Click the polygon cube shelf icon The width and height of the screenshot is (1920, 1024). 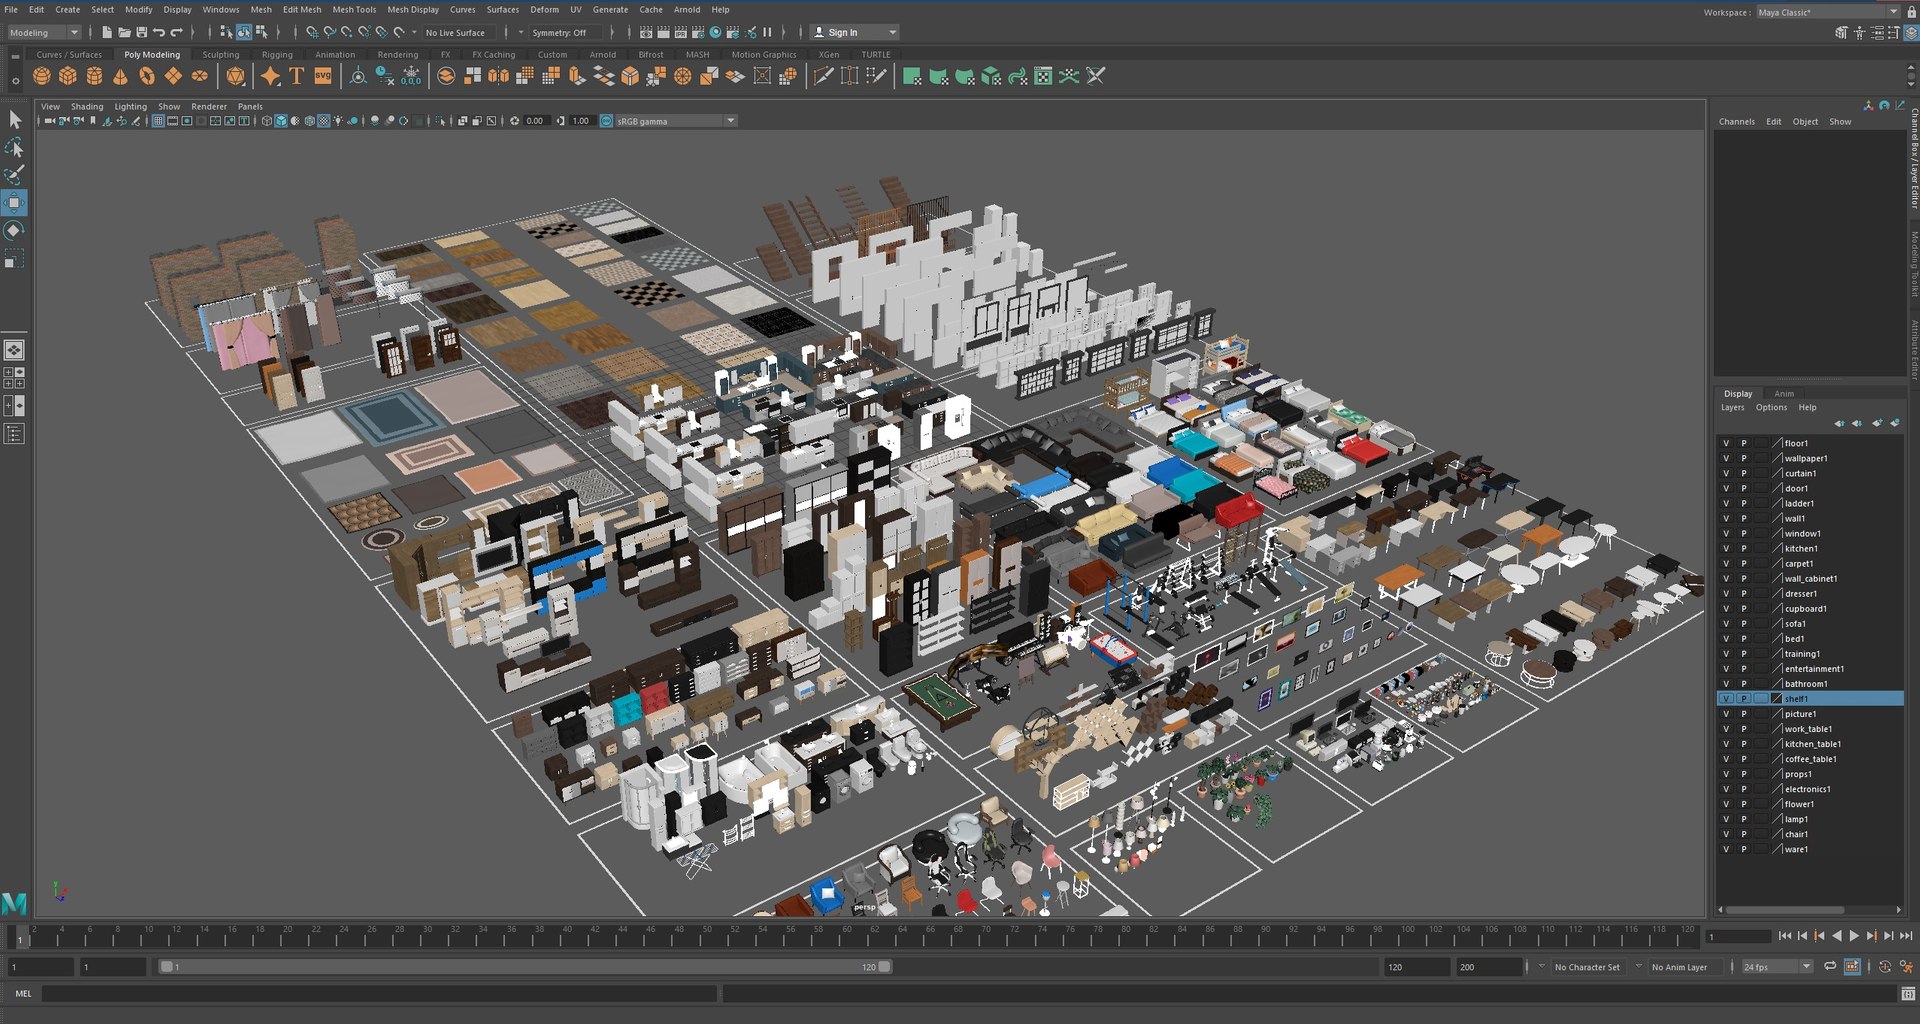coord(68,76)
